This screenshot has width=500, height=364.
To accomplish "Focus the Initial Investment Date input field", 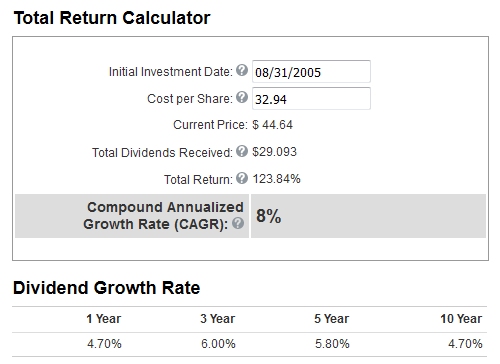I will tap(311, 71).
